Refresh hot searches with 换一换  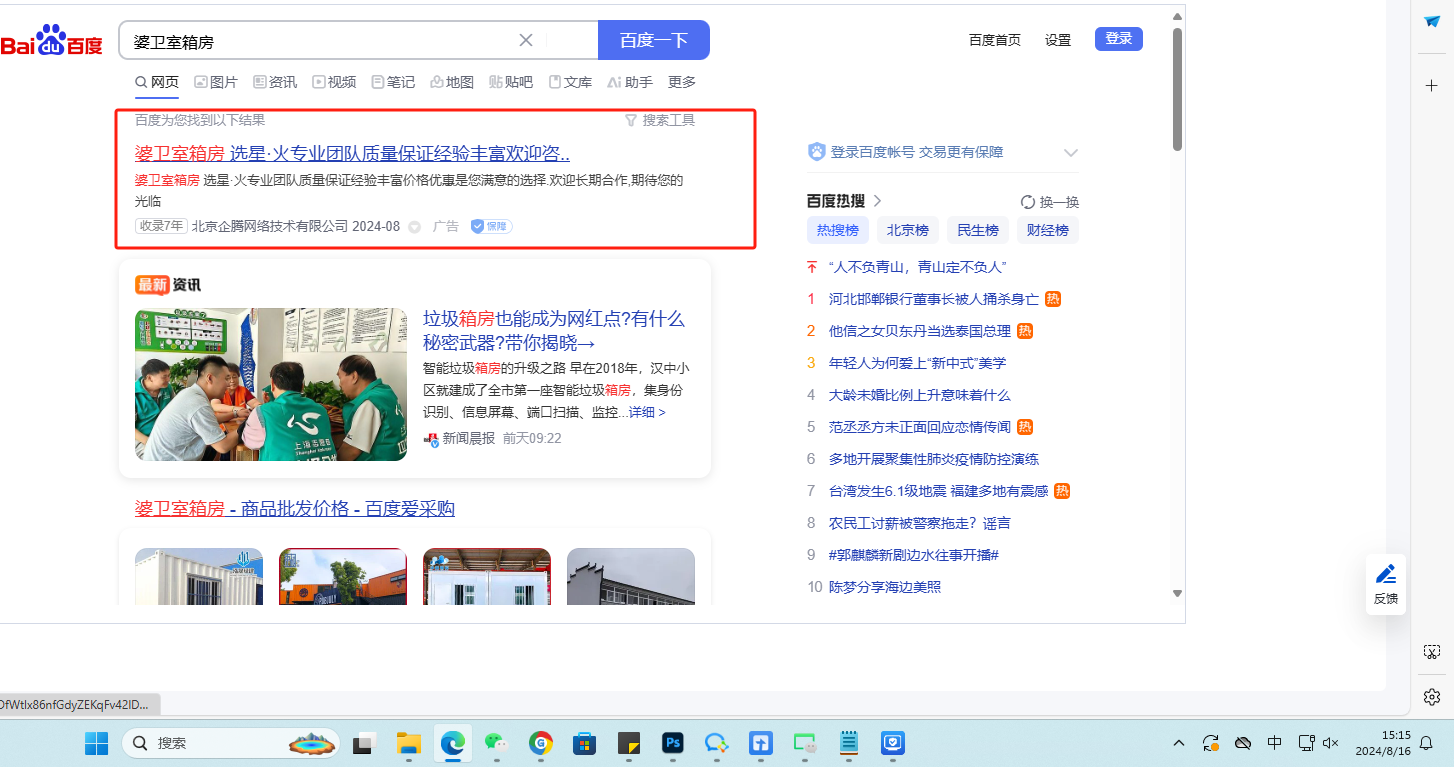[1050, 202]
